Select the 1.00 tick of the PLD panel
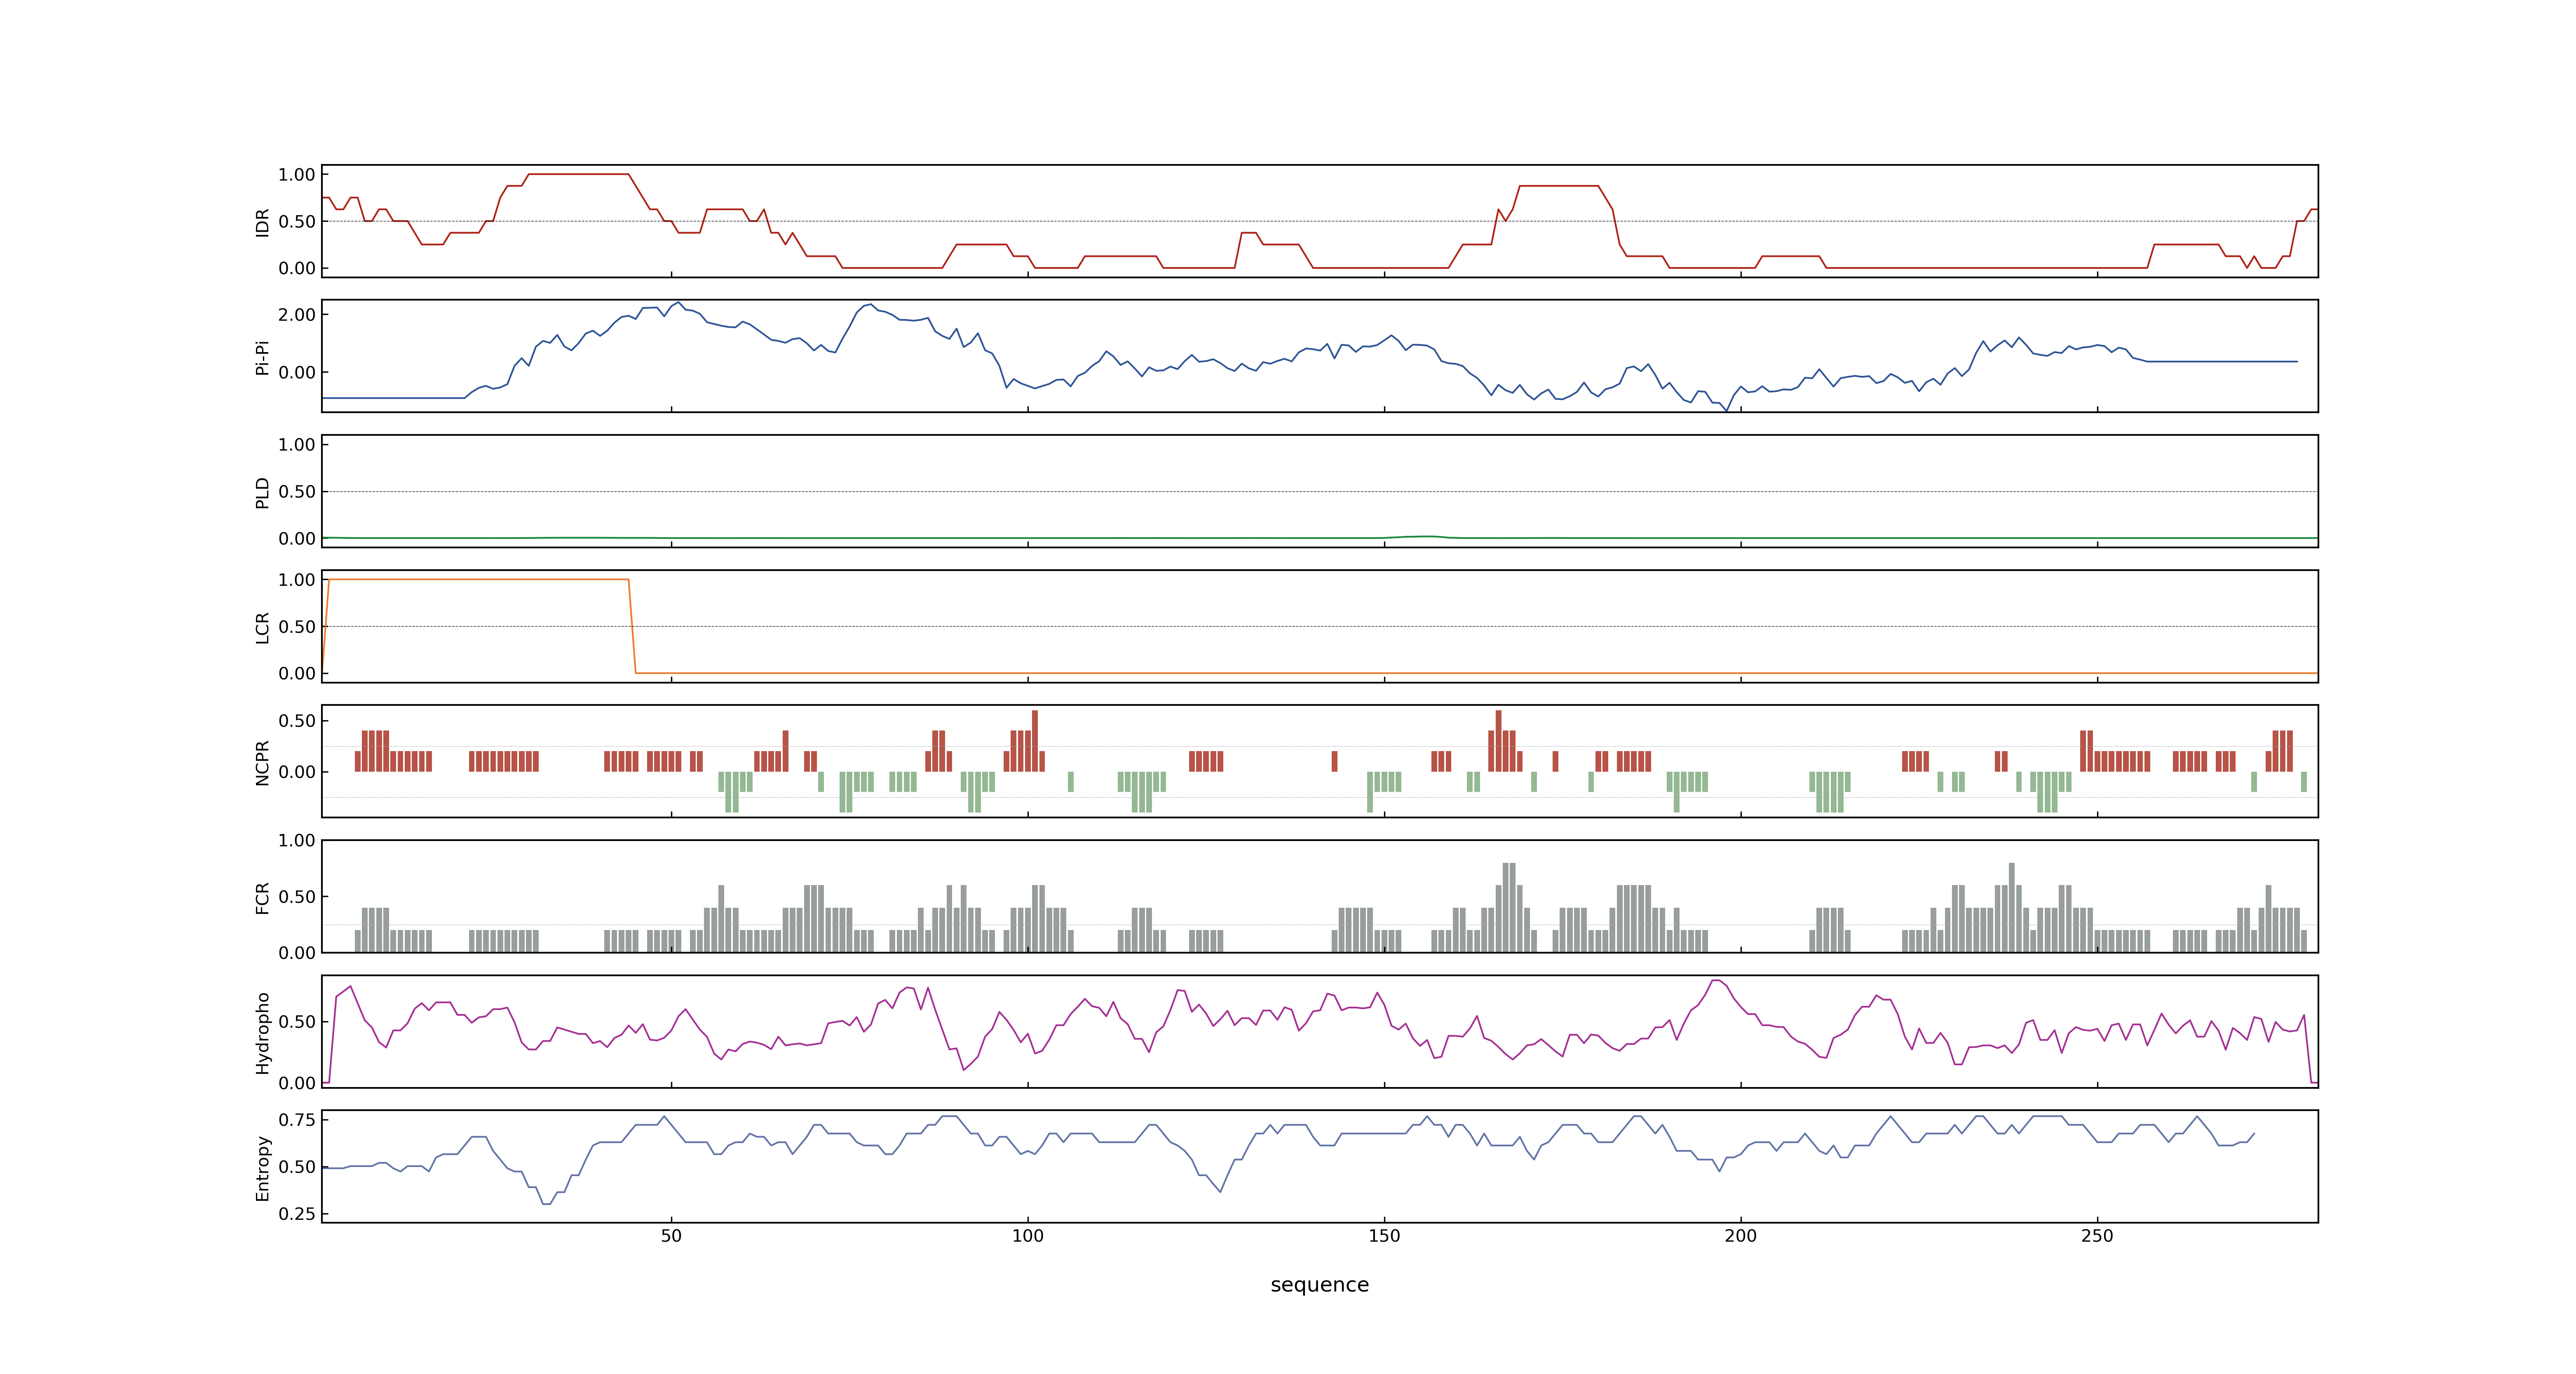Image resolution: width=2576 pixels, height=1374 pixels. [297, 445]
